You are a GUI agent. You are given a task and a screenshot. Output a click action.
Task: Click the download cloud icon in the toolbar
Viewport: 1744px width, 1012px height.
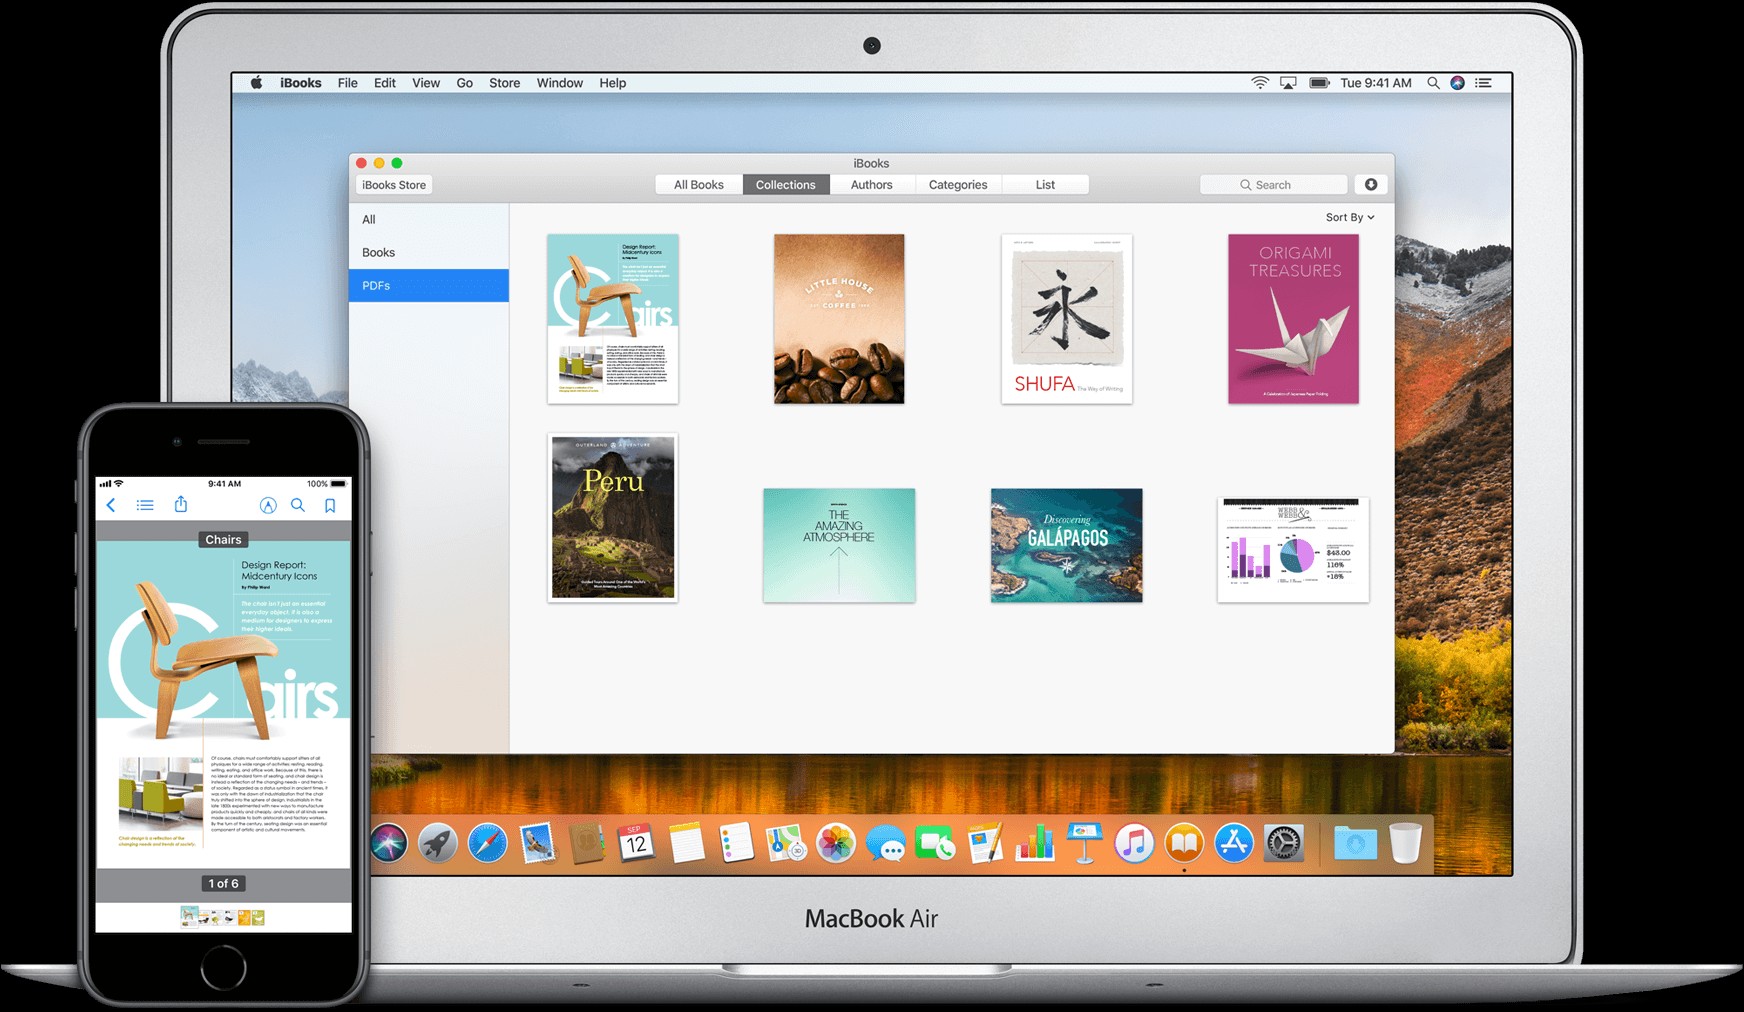pyautogui.click(x=1371, y=184)
